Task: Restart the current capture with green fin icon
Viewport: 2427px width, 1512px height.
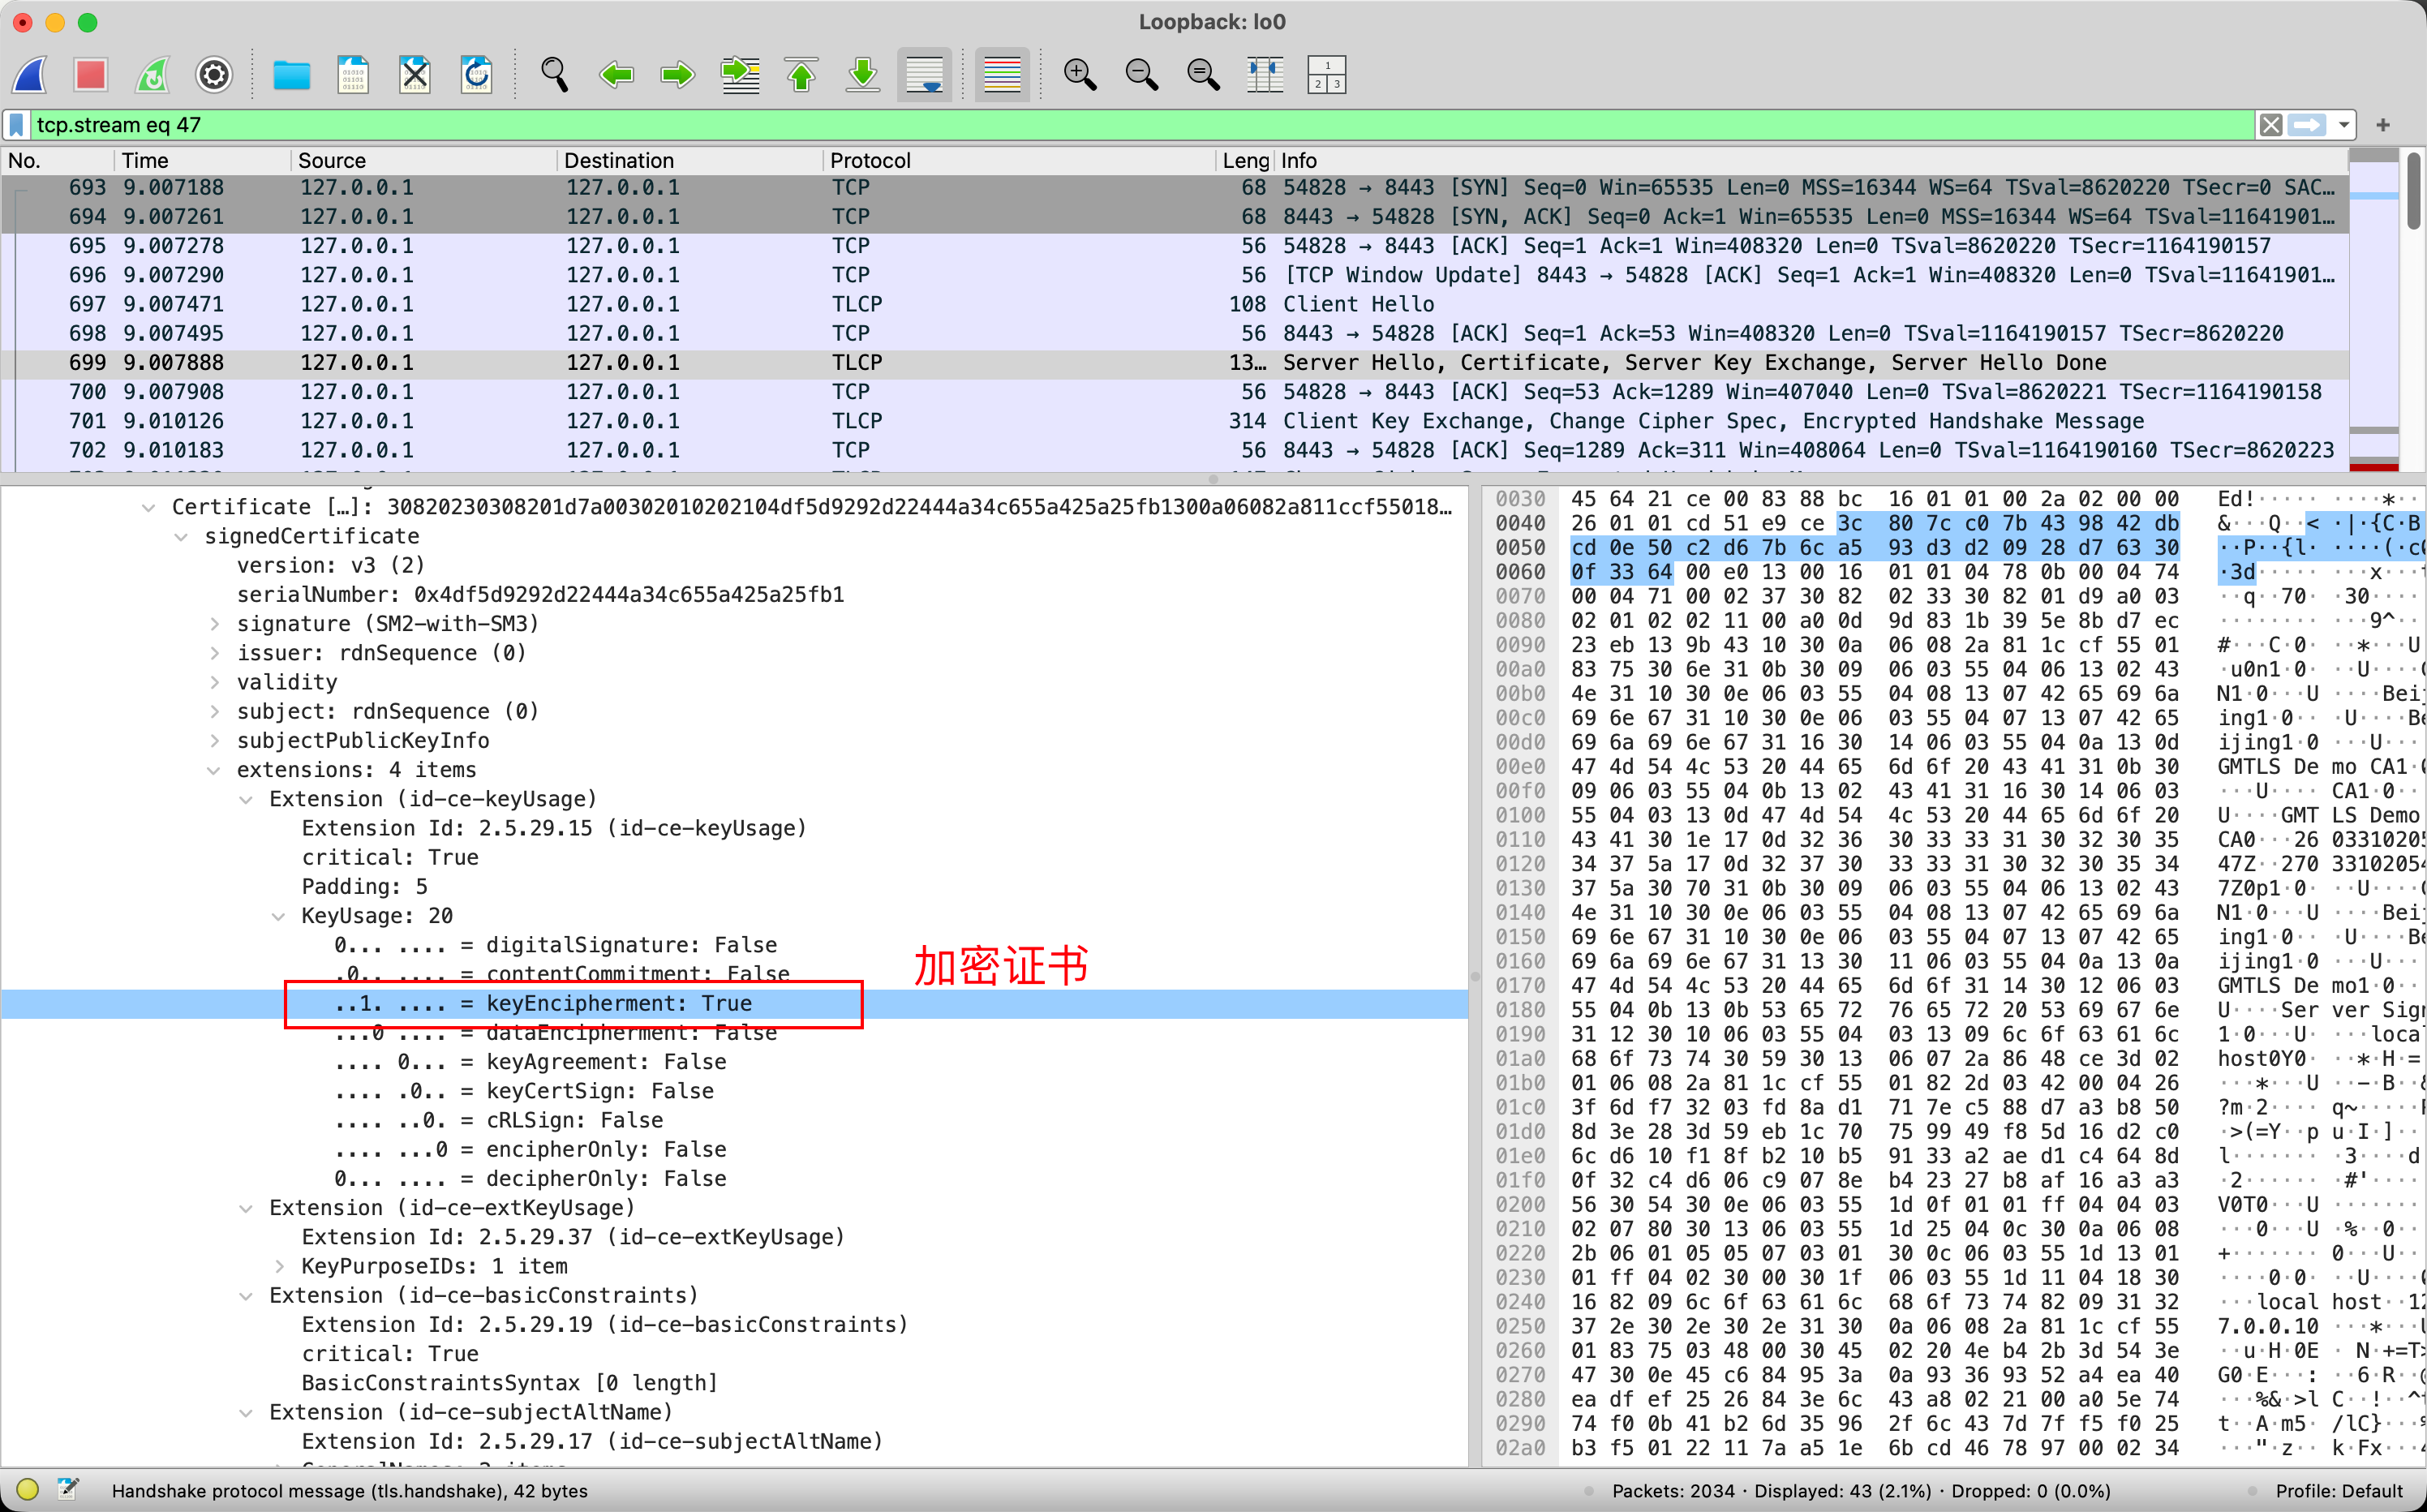Action: pos(152,75)
